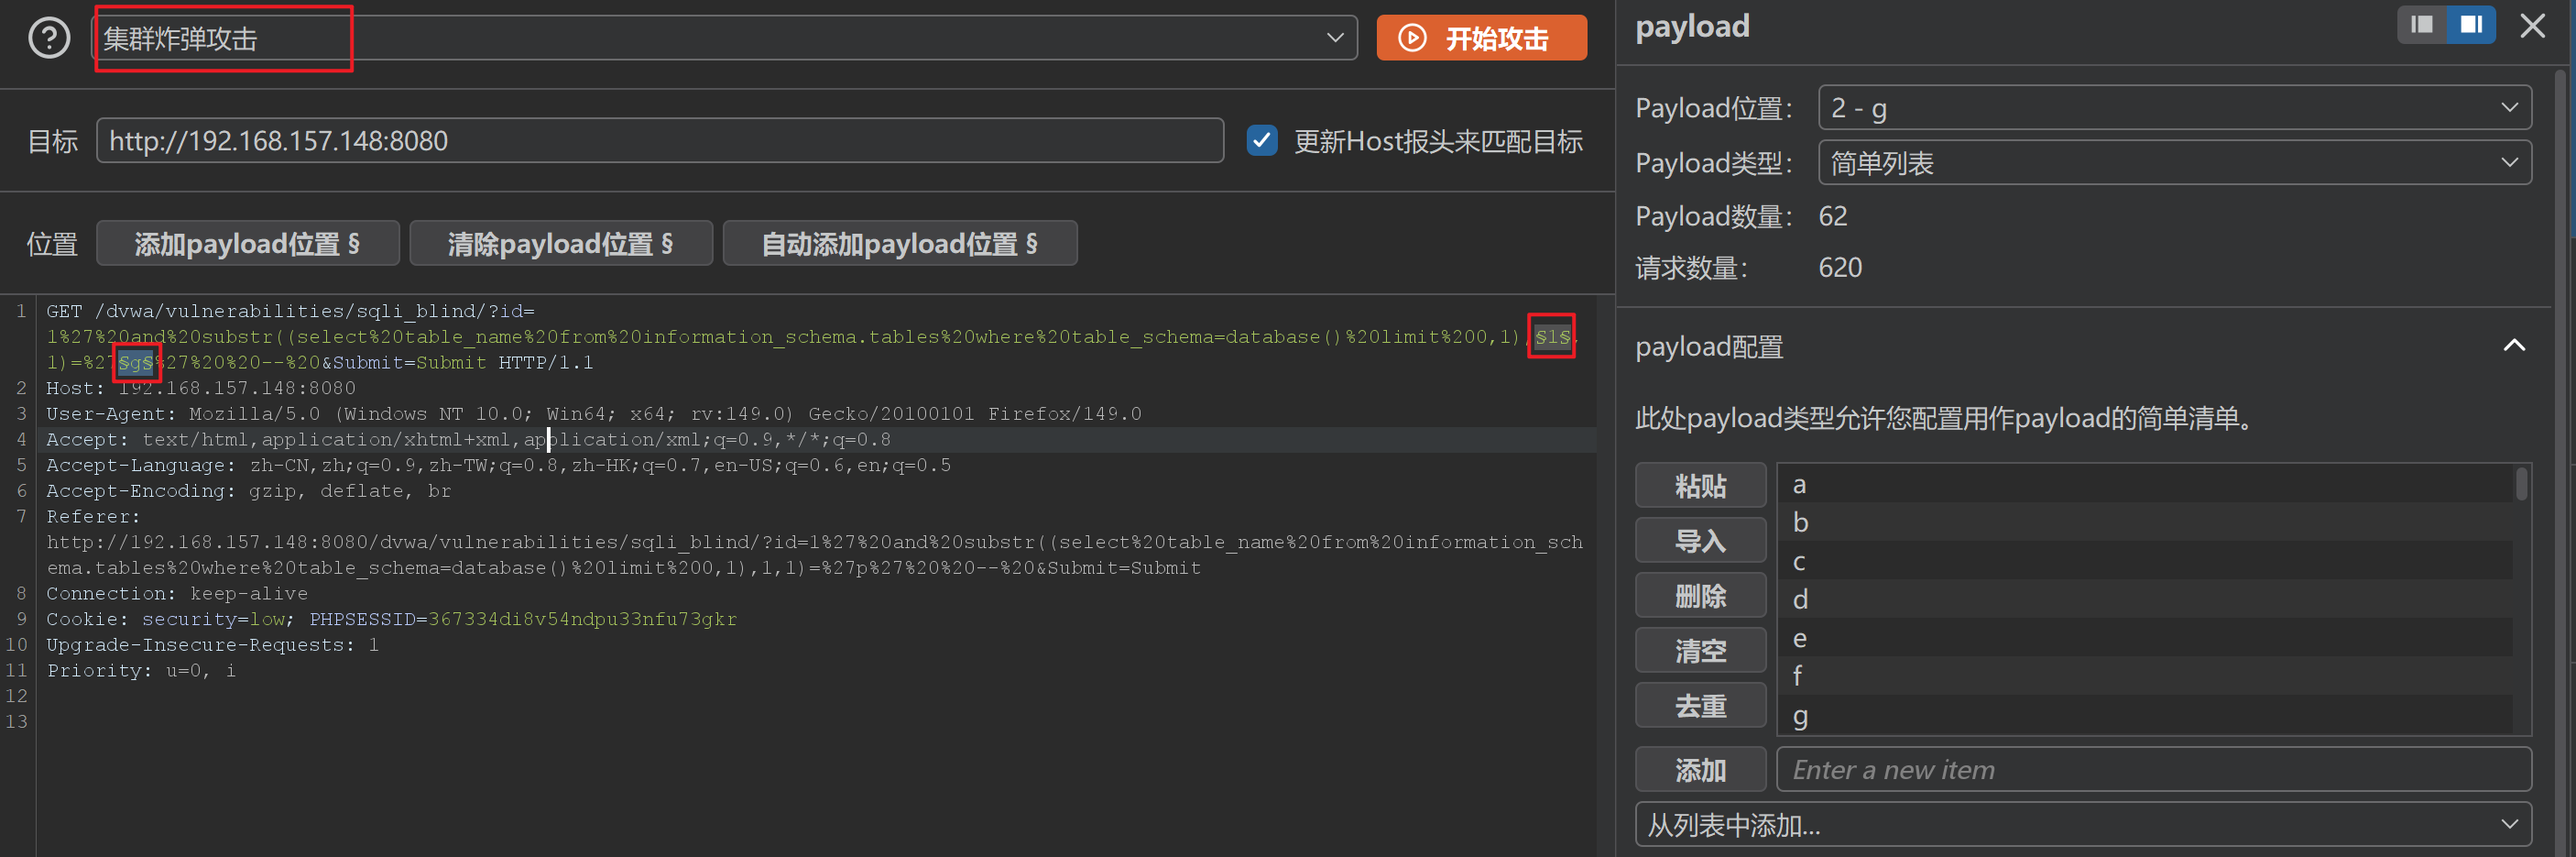The image size is (2576, 857).
Task: Select payload list item 'f'
Action: [x=2145, y=676]
